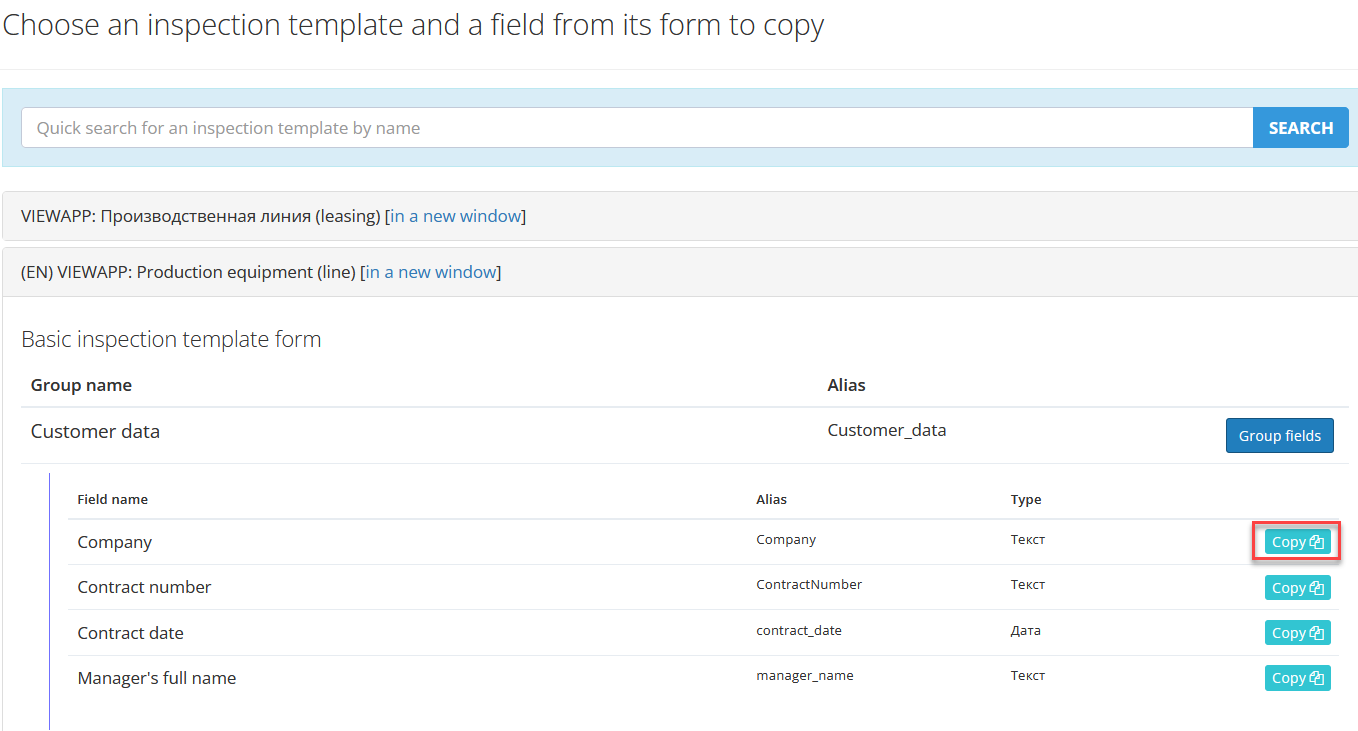
Task: Click the Customer_data alias text
Action: (x=887, y=431)
